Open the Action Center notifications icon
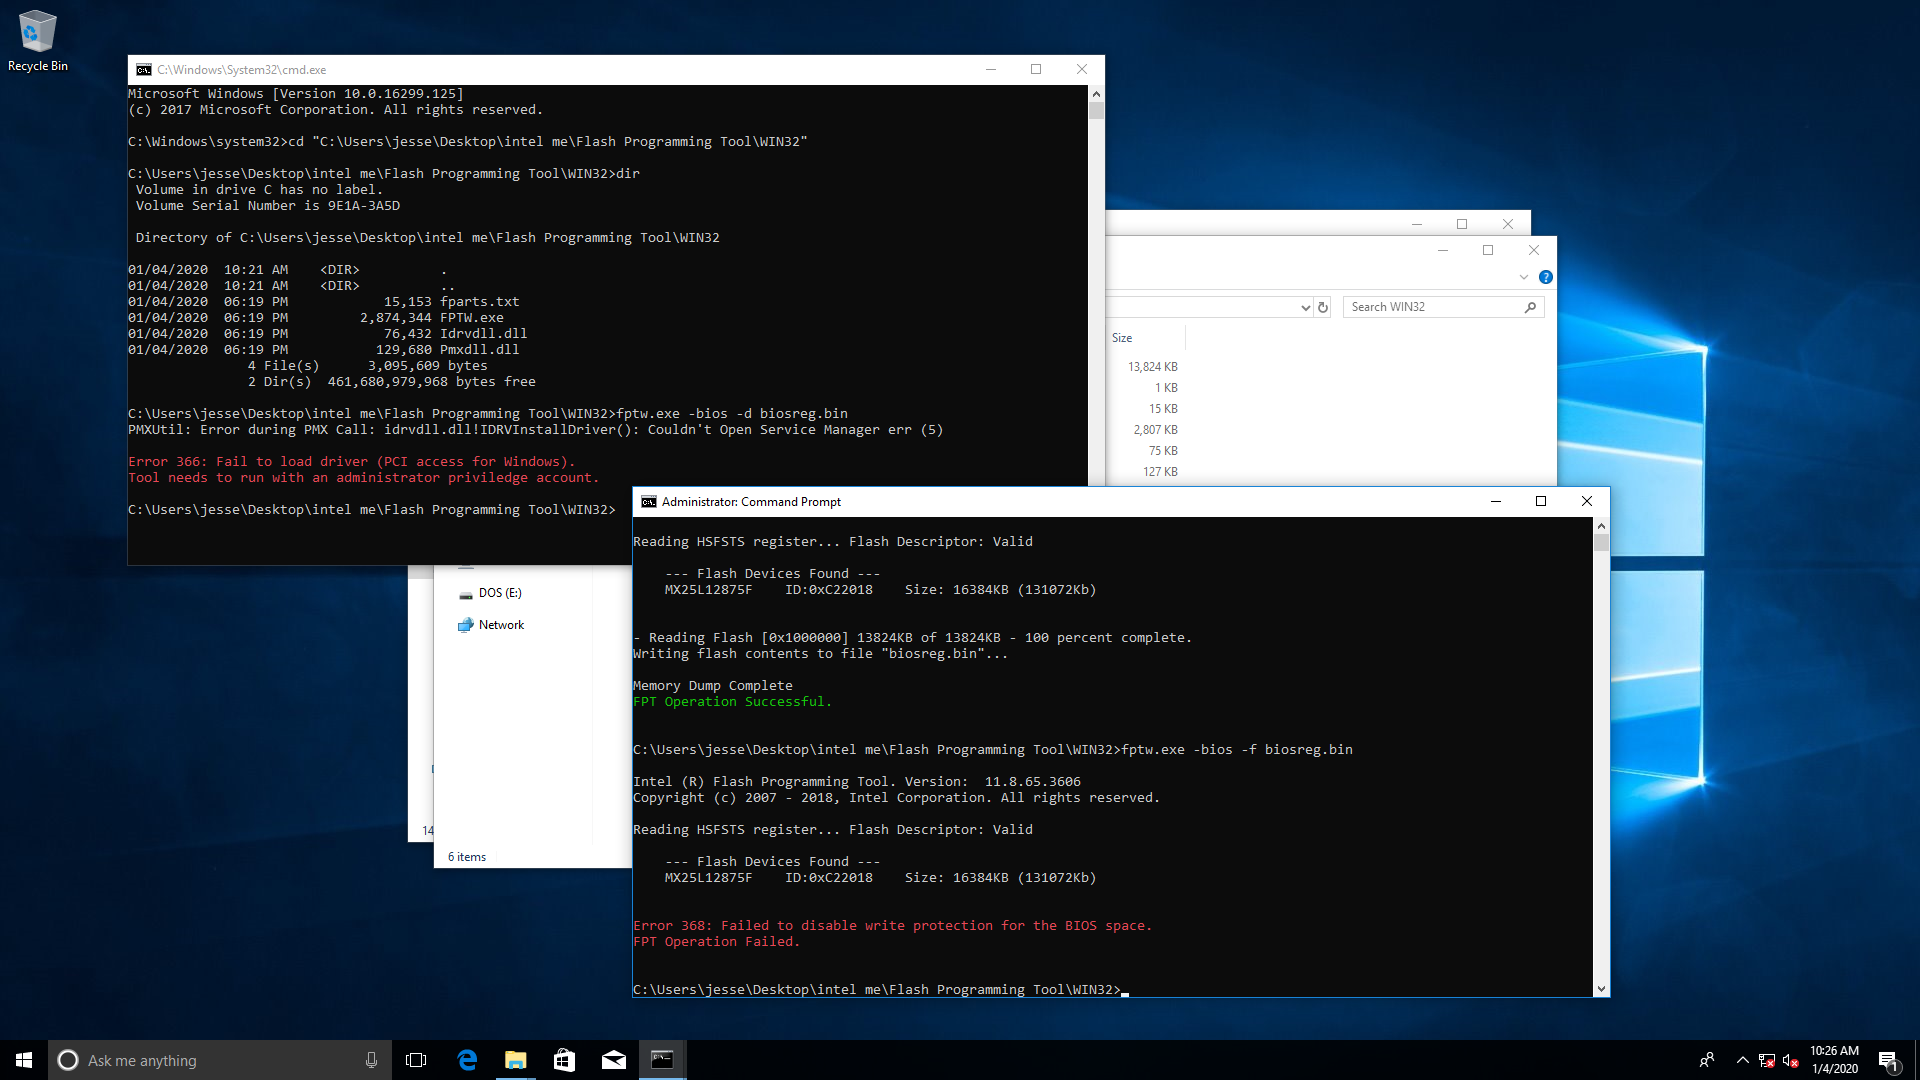Viewport: 1920px width, 1080px height. point(1889,1060)
